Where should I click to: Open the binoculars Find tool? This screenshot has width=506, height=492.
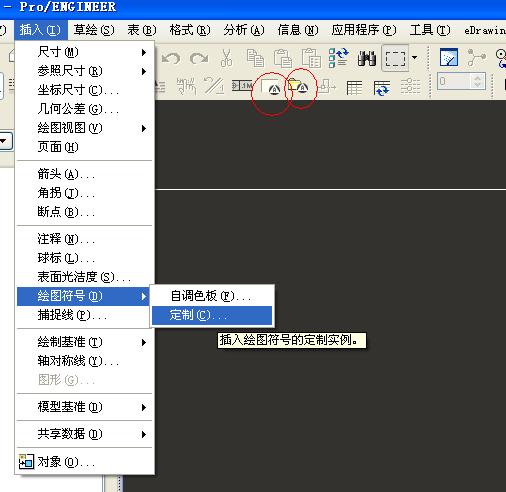[367, 58]
